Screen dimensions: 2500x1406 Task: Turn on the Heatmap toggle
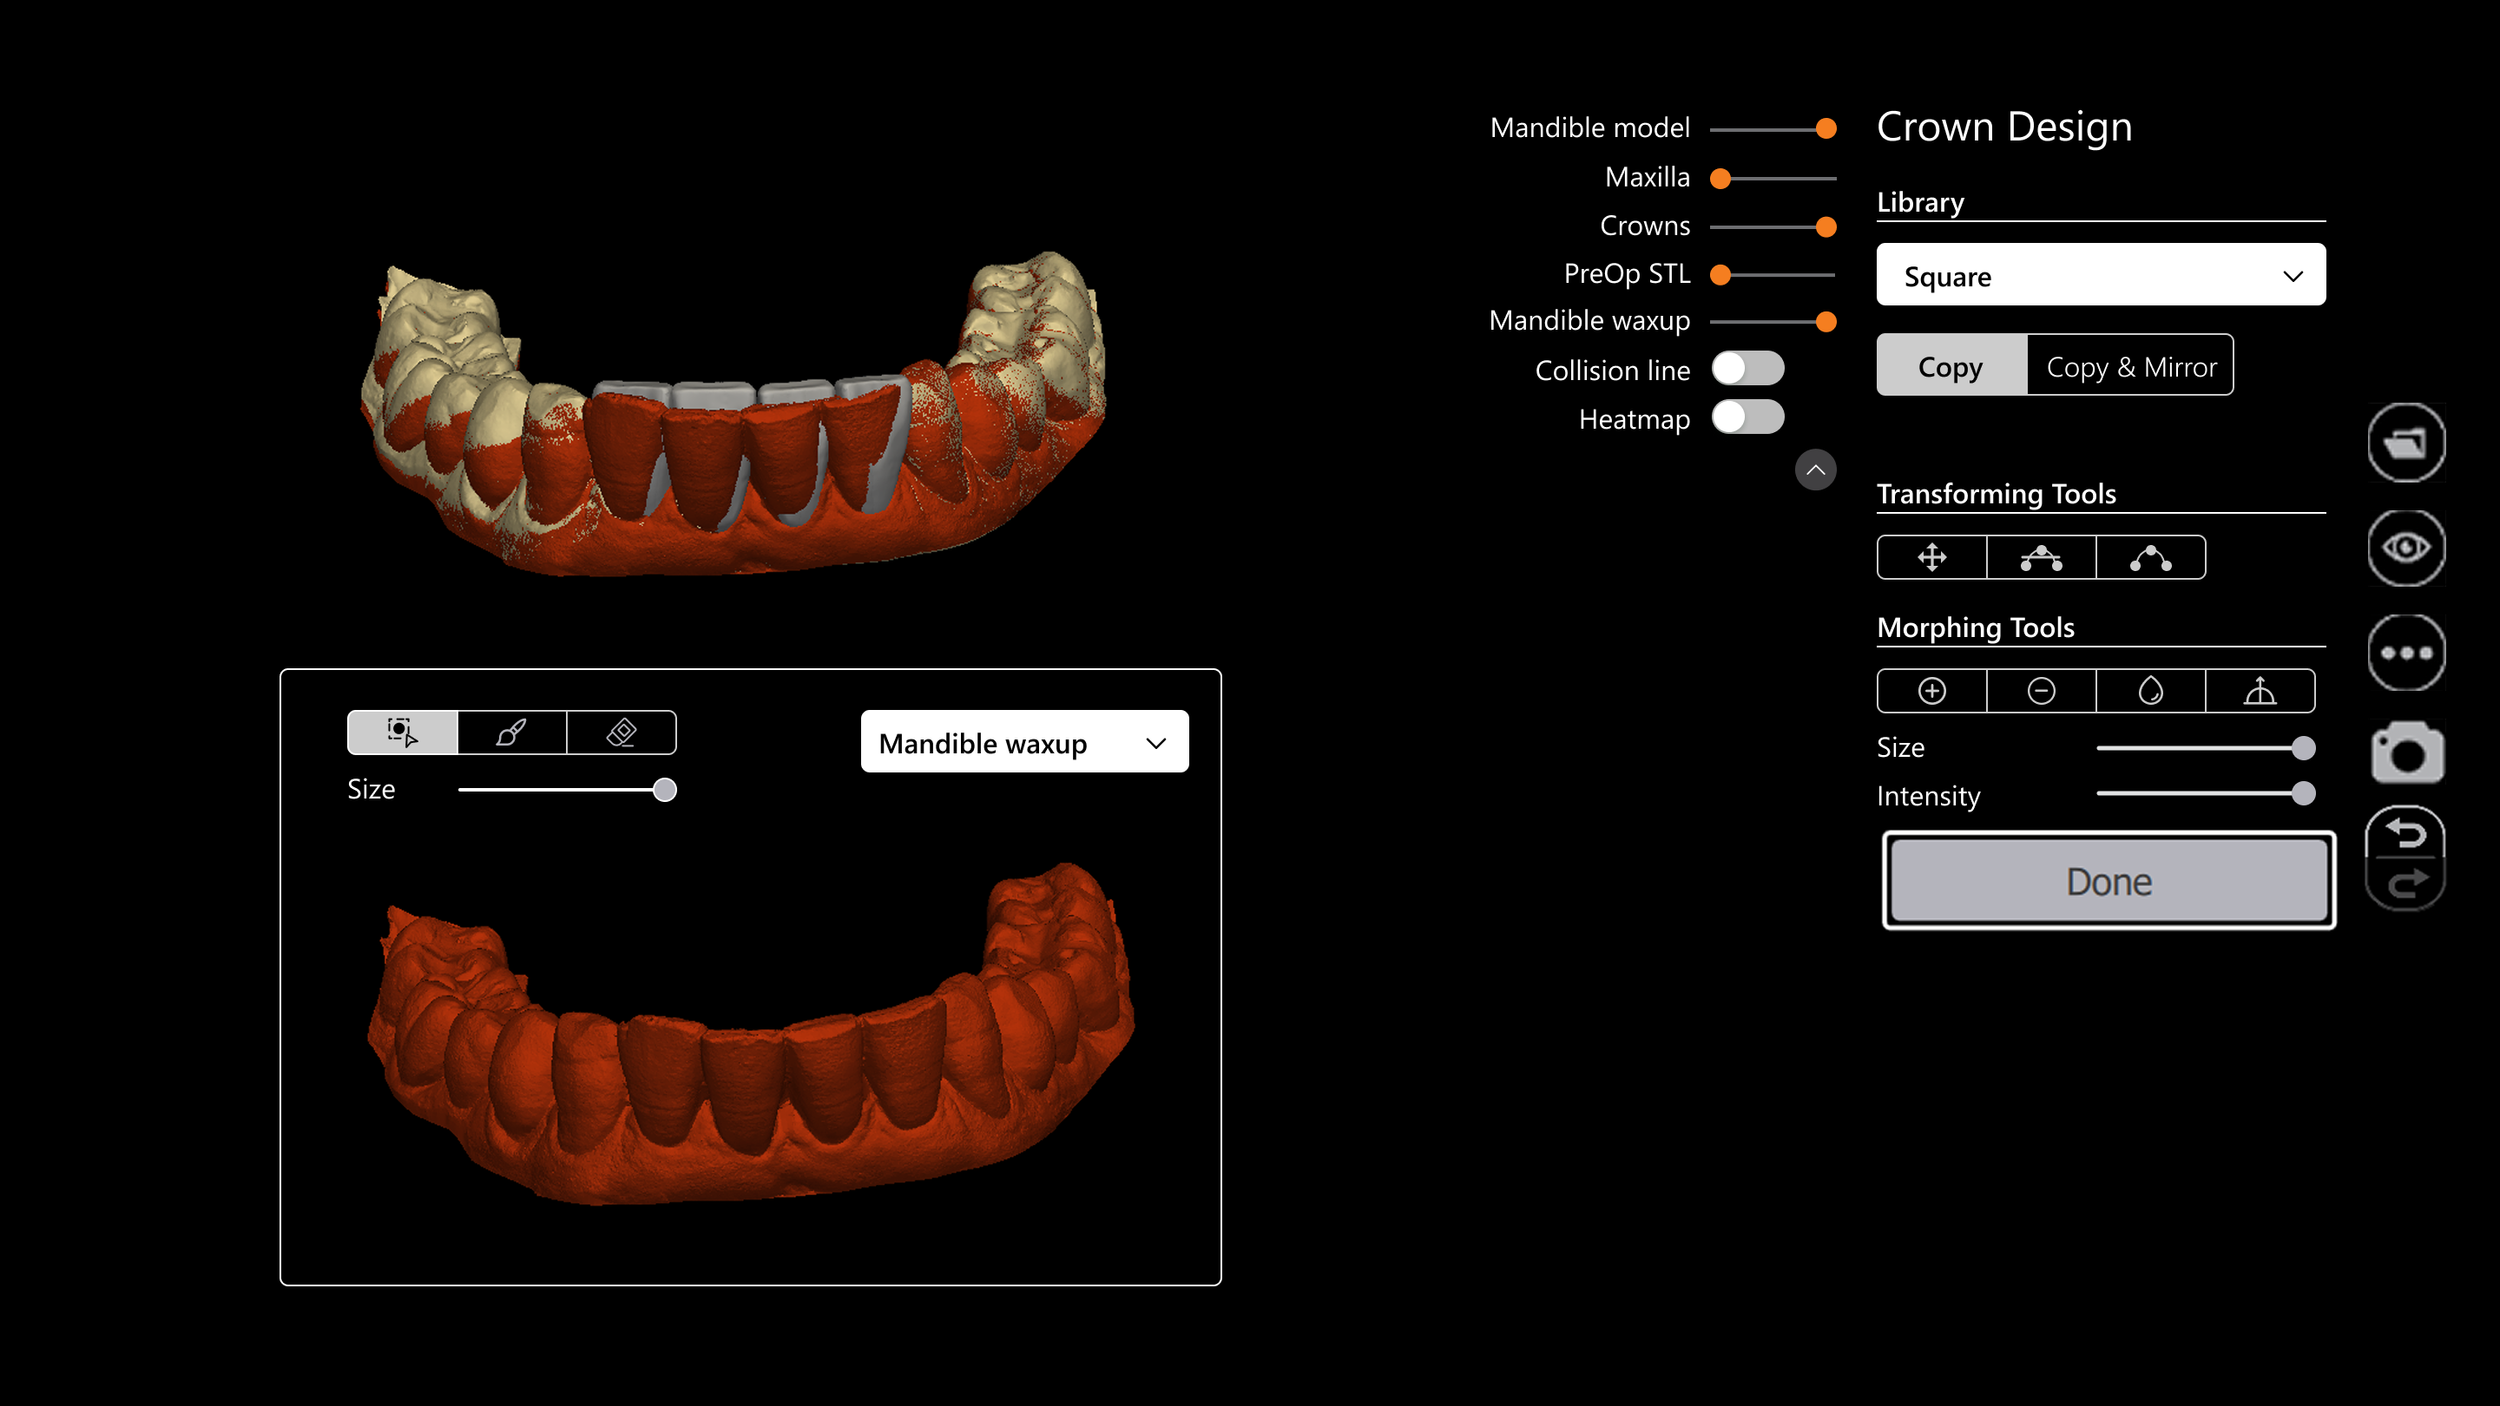point(1747,418)
